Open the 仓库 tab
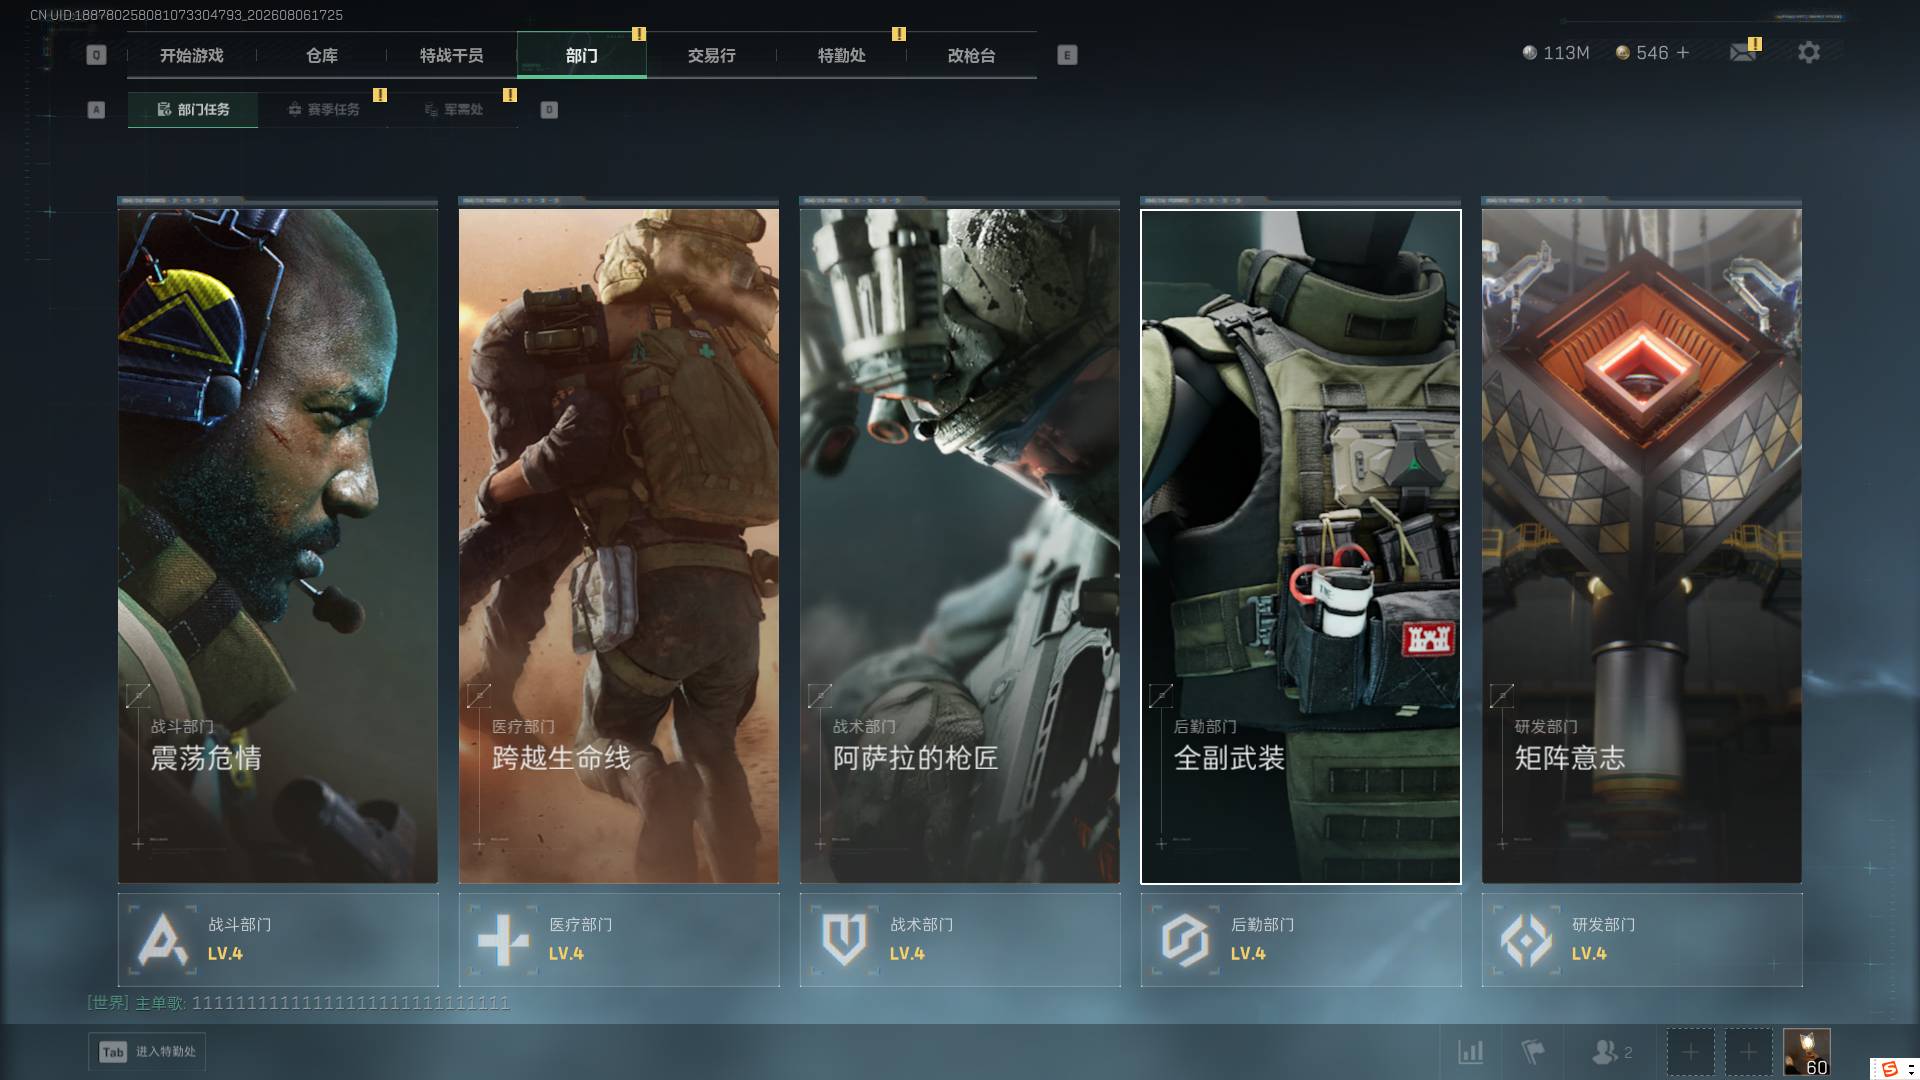 pyautogui.click(x=322, y=56)
